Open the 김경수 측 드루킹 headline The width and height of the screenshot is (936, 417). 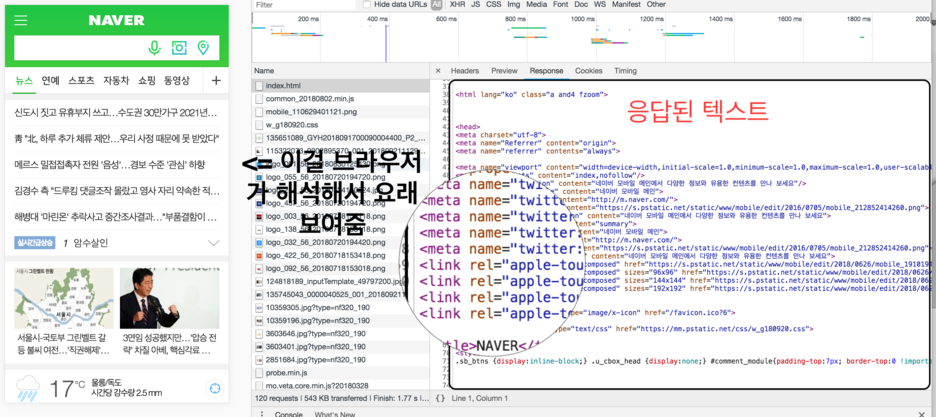116,191
